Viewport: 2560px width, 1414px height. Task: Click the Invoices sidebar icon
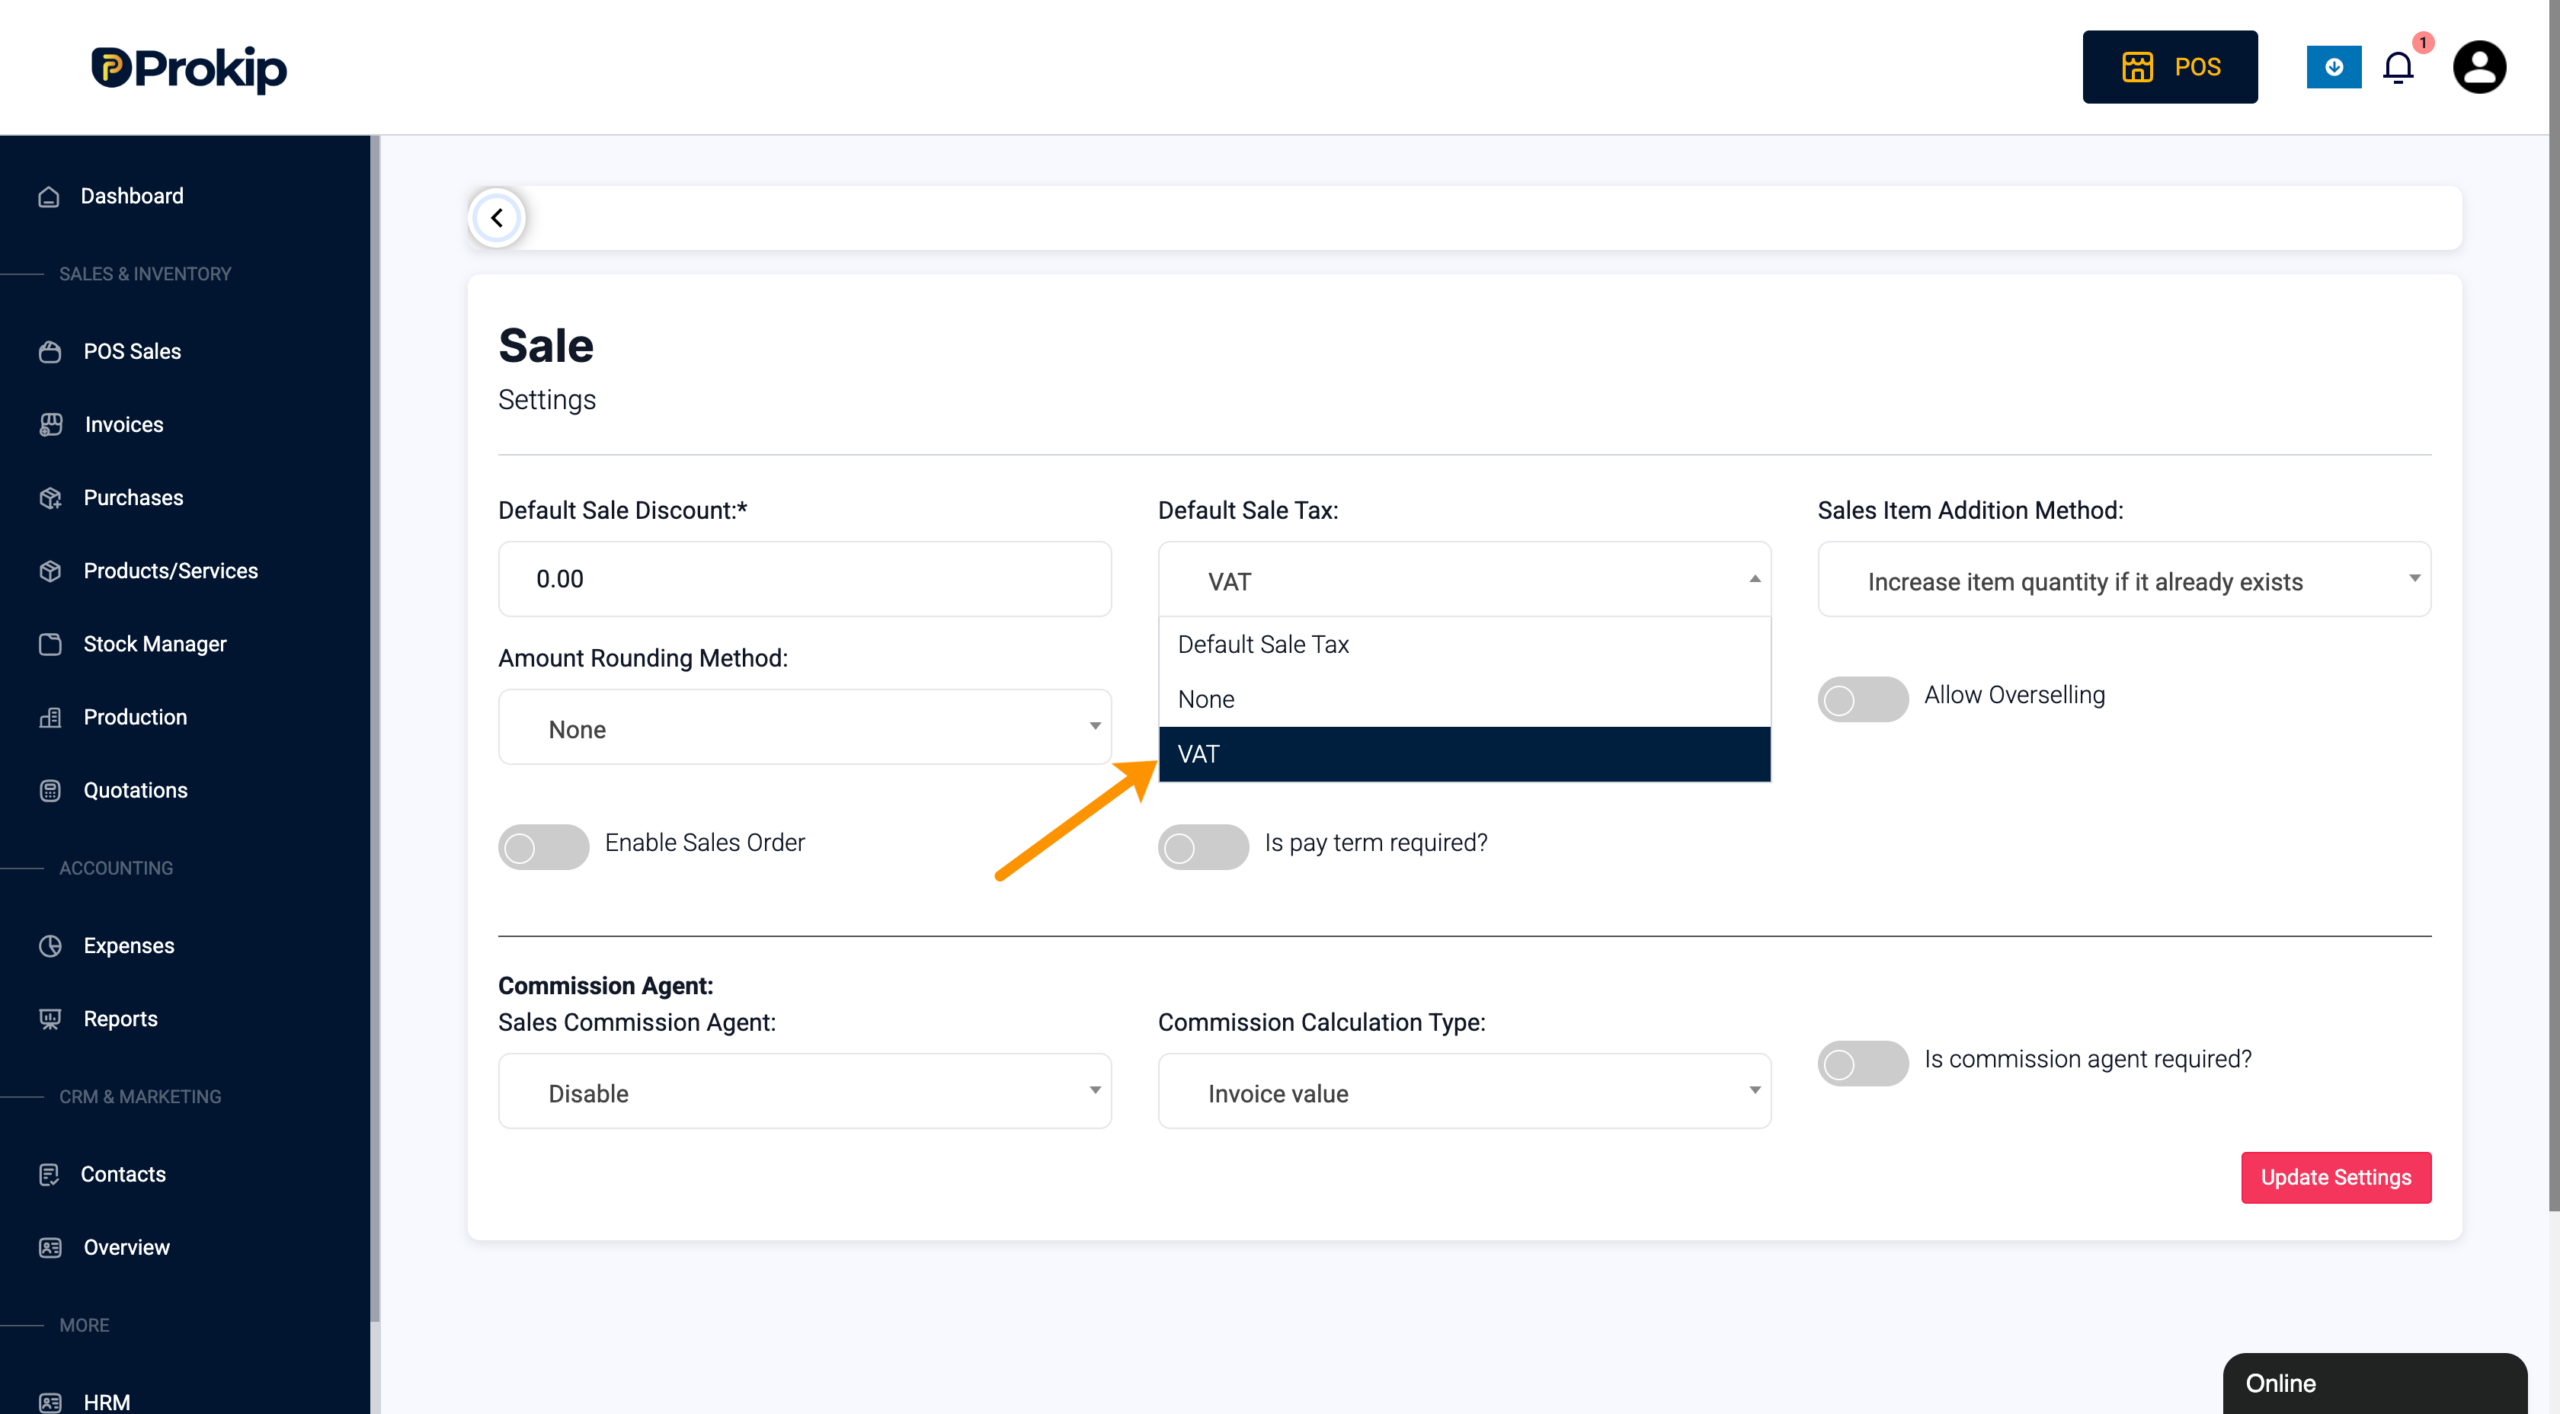50,425
